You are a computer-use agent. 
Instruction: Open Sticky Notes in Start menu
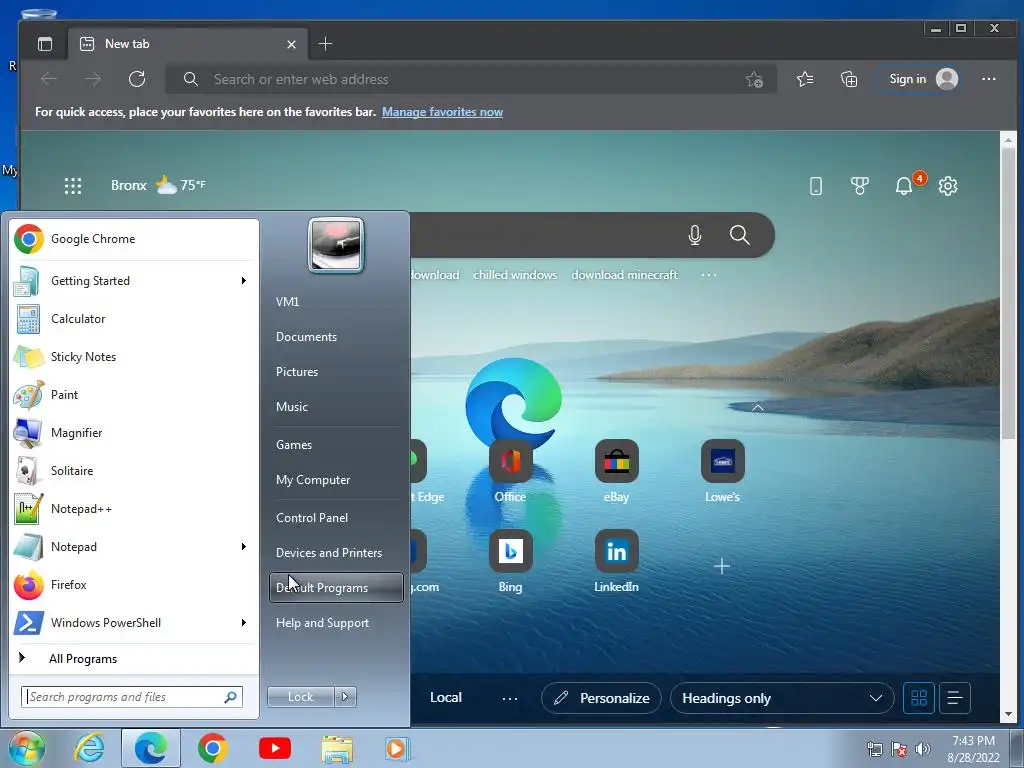click(134, 357)
